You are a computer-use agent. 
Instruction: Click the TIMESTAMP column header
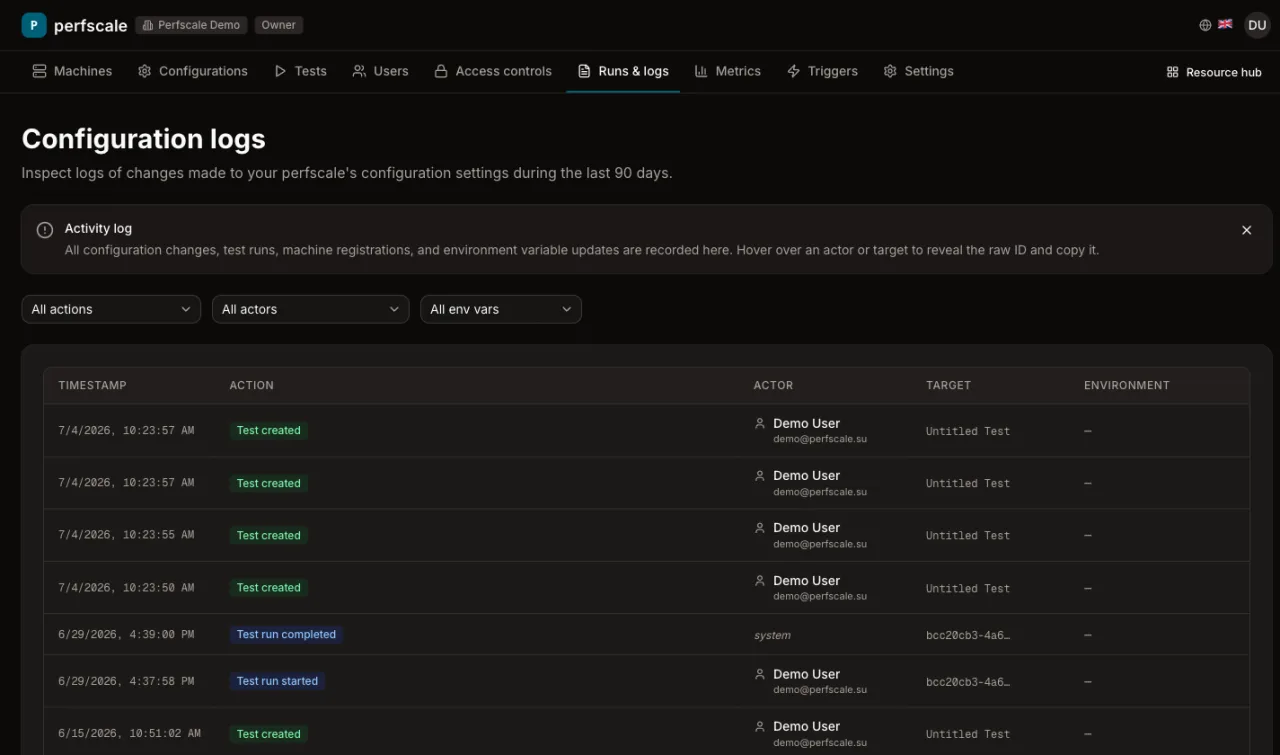pyautogui.click(x=93, y=385)
